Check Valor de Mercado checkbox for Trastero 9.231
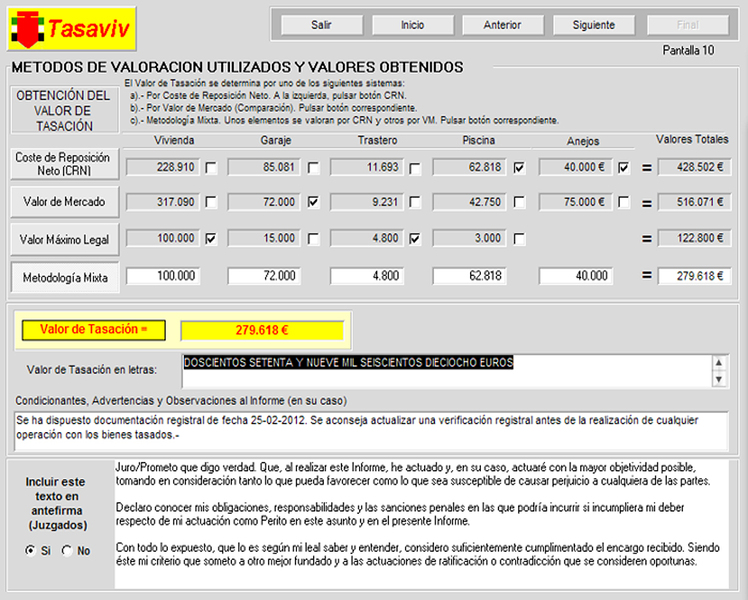The height and width of the screenshot is (600, 748). [415, 202]
